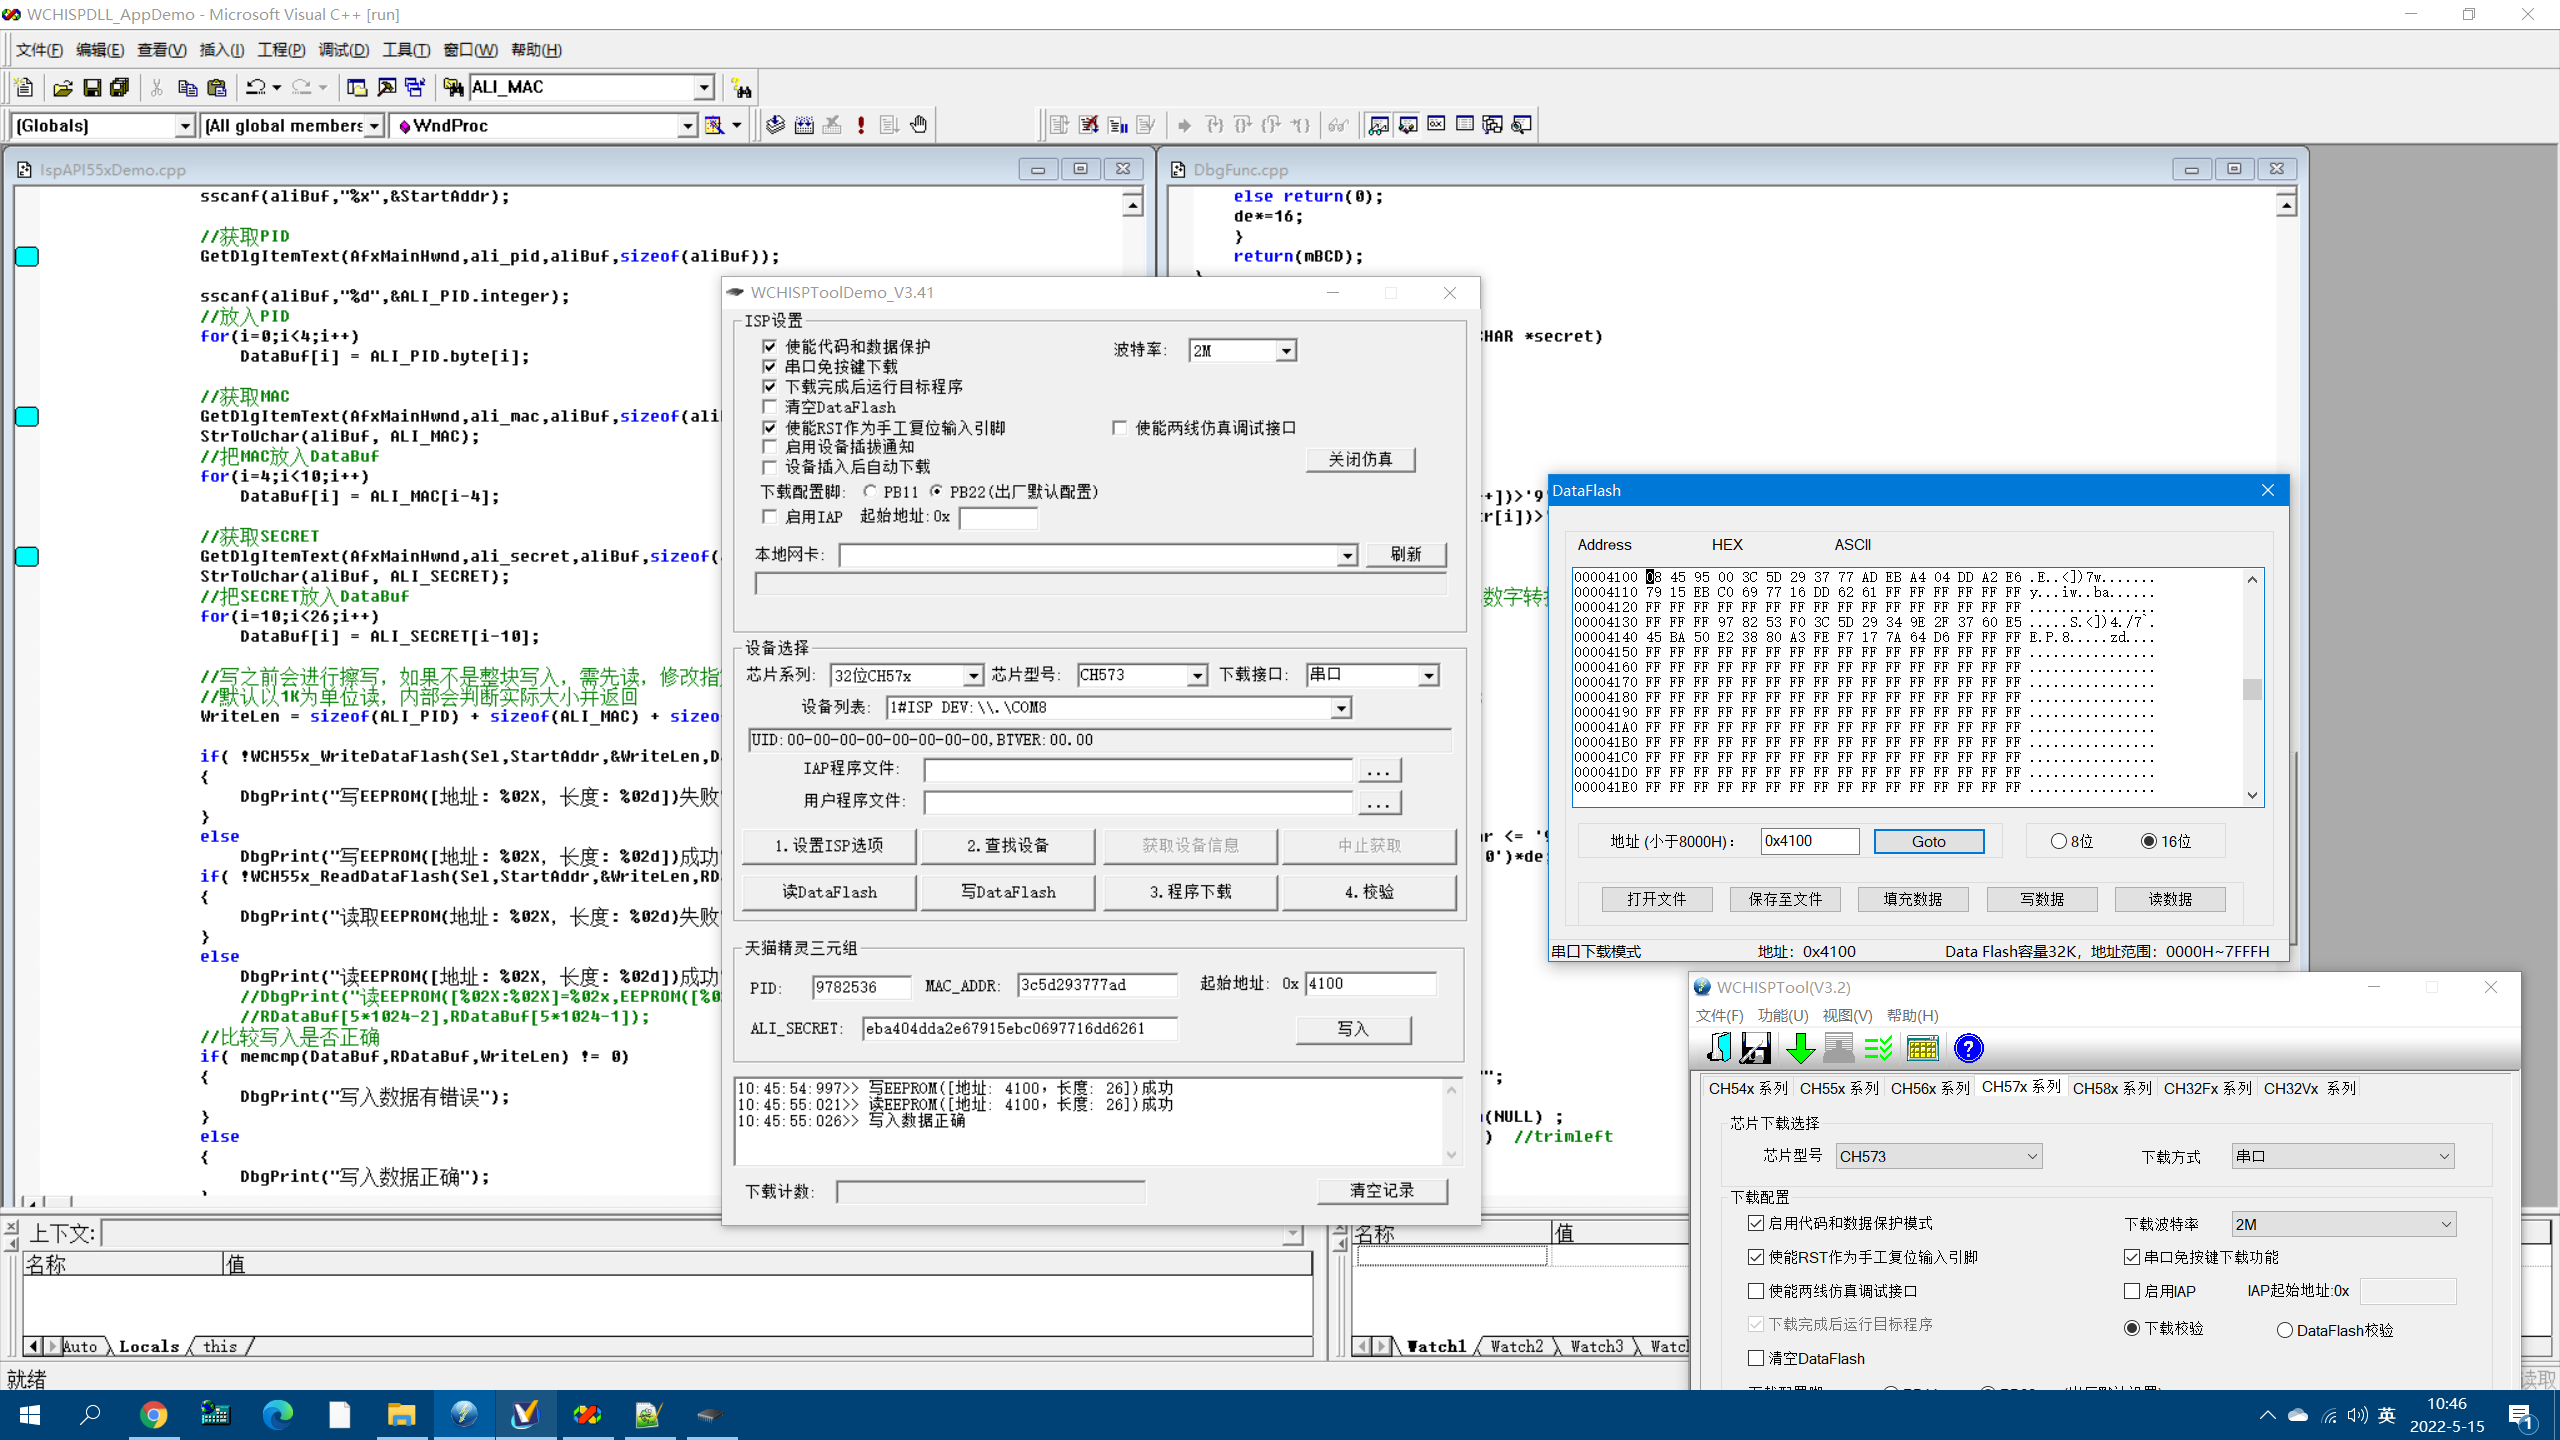Click the Workspace window toolbar icon
2560x1440 pixels.
[x=357, y=88]
